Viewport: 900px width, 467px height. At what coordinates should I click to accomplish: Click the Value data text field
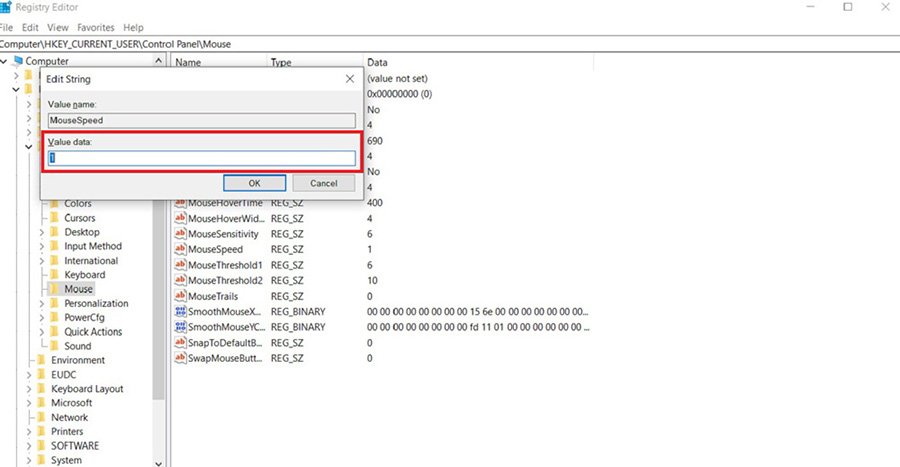pos(202,158)
